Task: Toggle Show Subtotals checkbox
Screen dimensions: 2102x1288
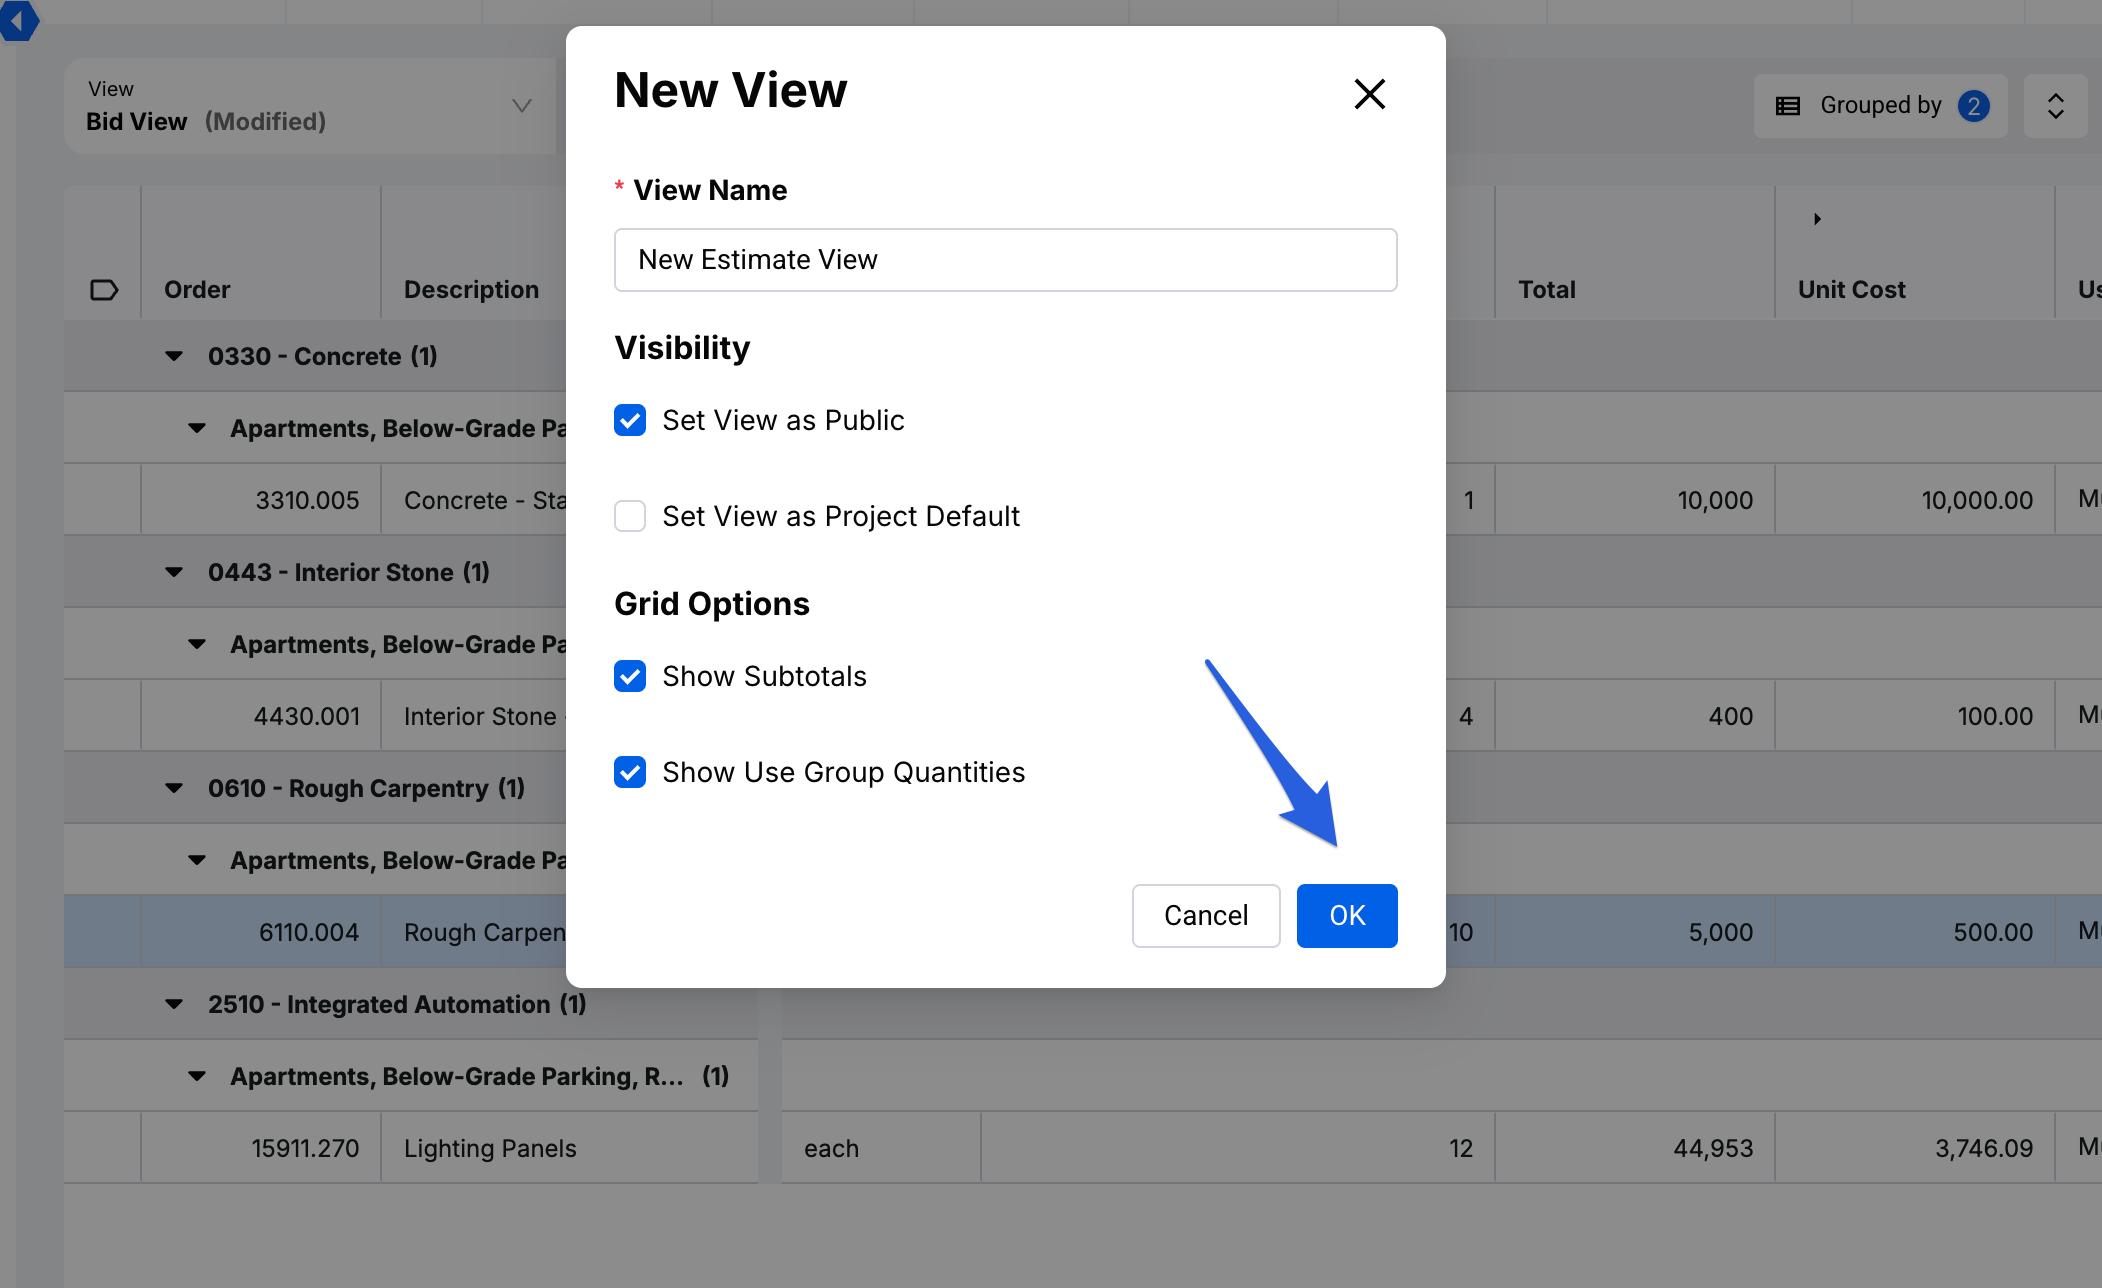Action: pyautogui.click(x=630, y=676)
